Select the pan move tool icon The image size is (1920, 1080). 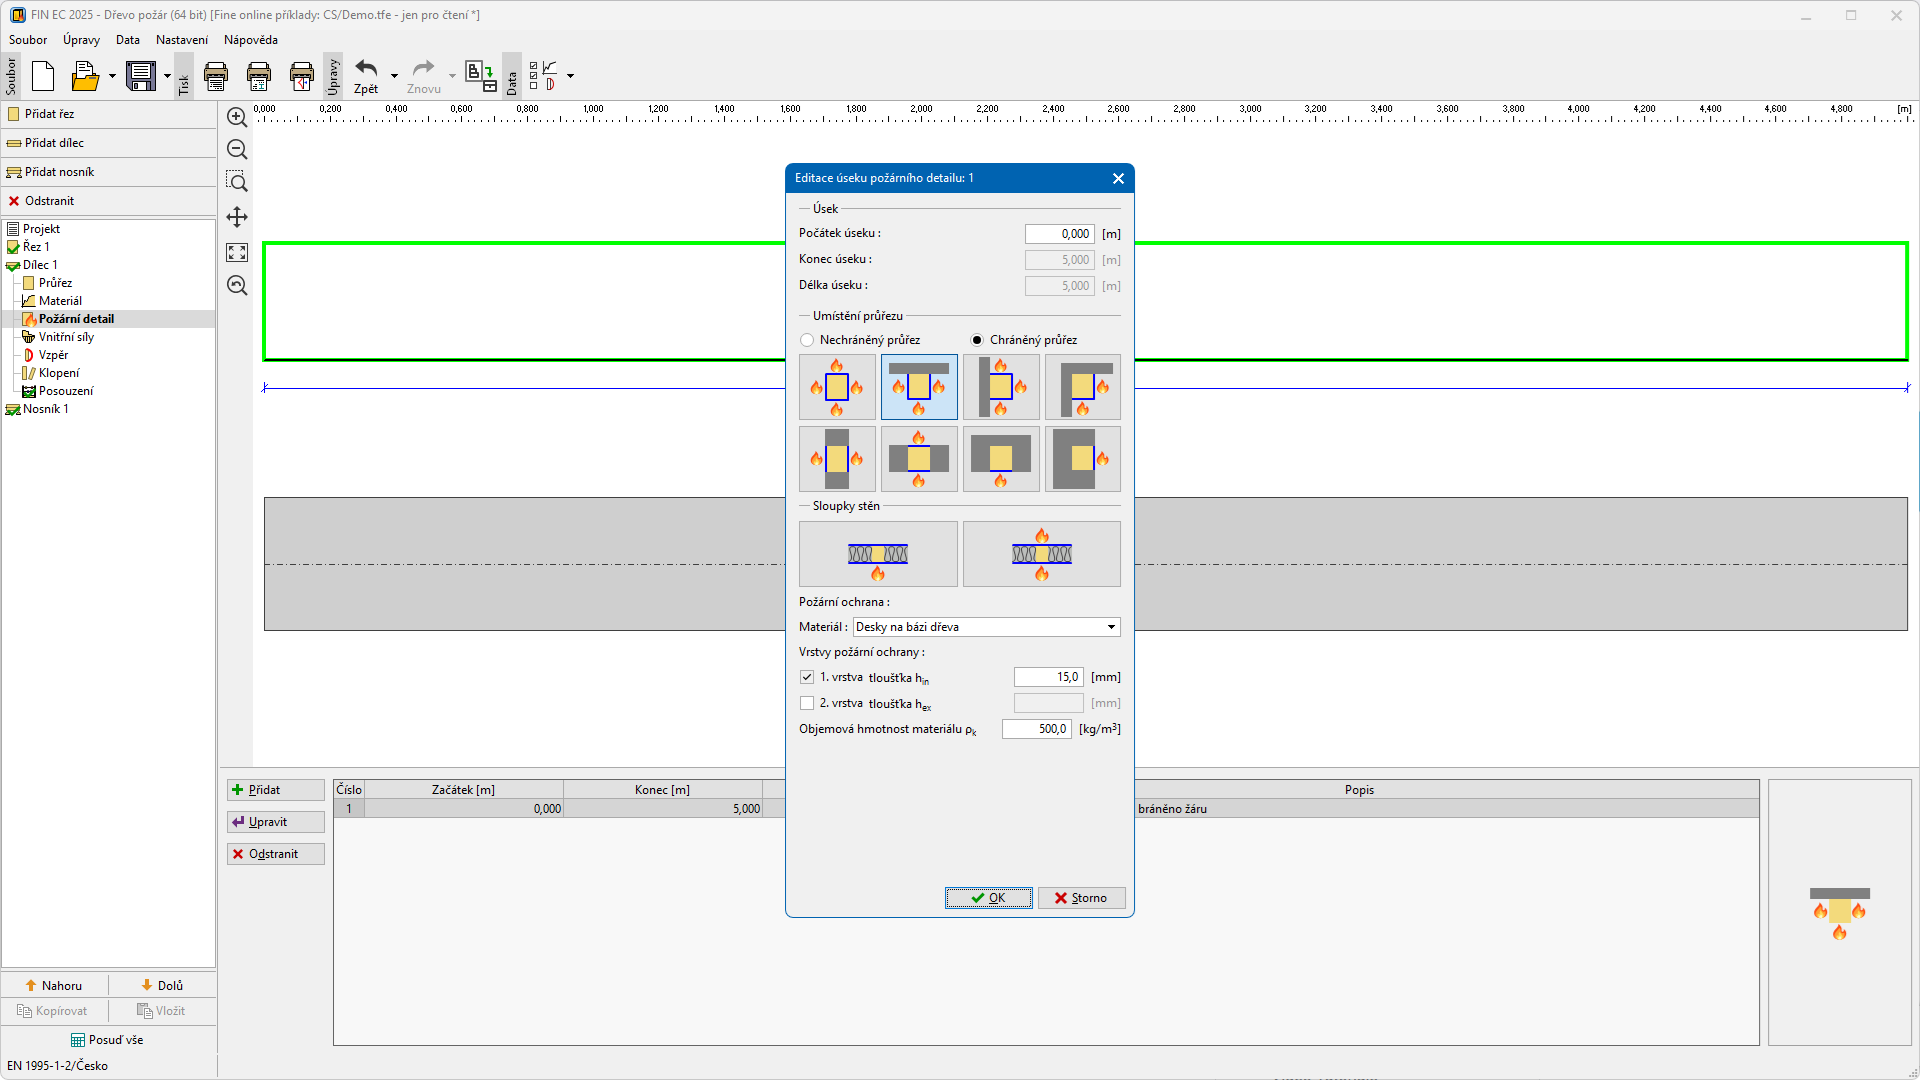click(x=237, y=217)
